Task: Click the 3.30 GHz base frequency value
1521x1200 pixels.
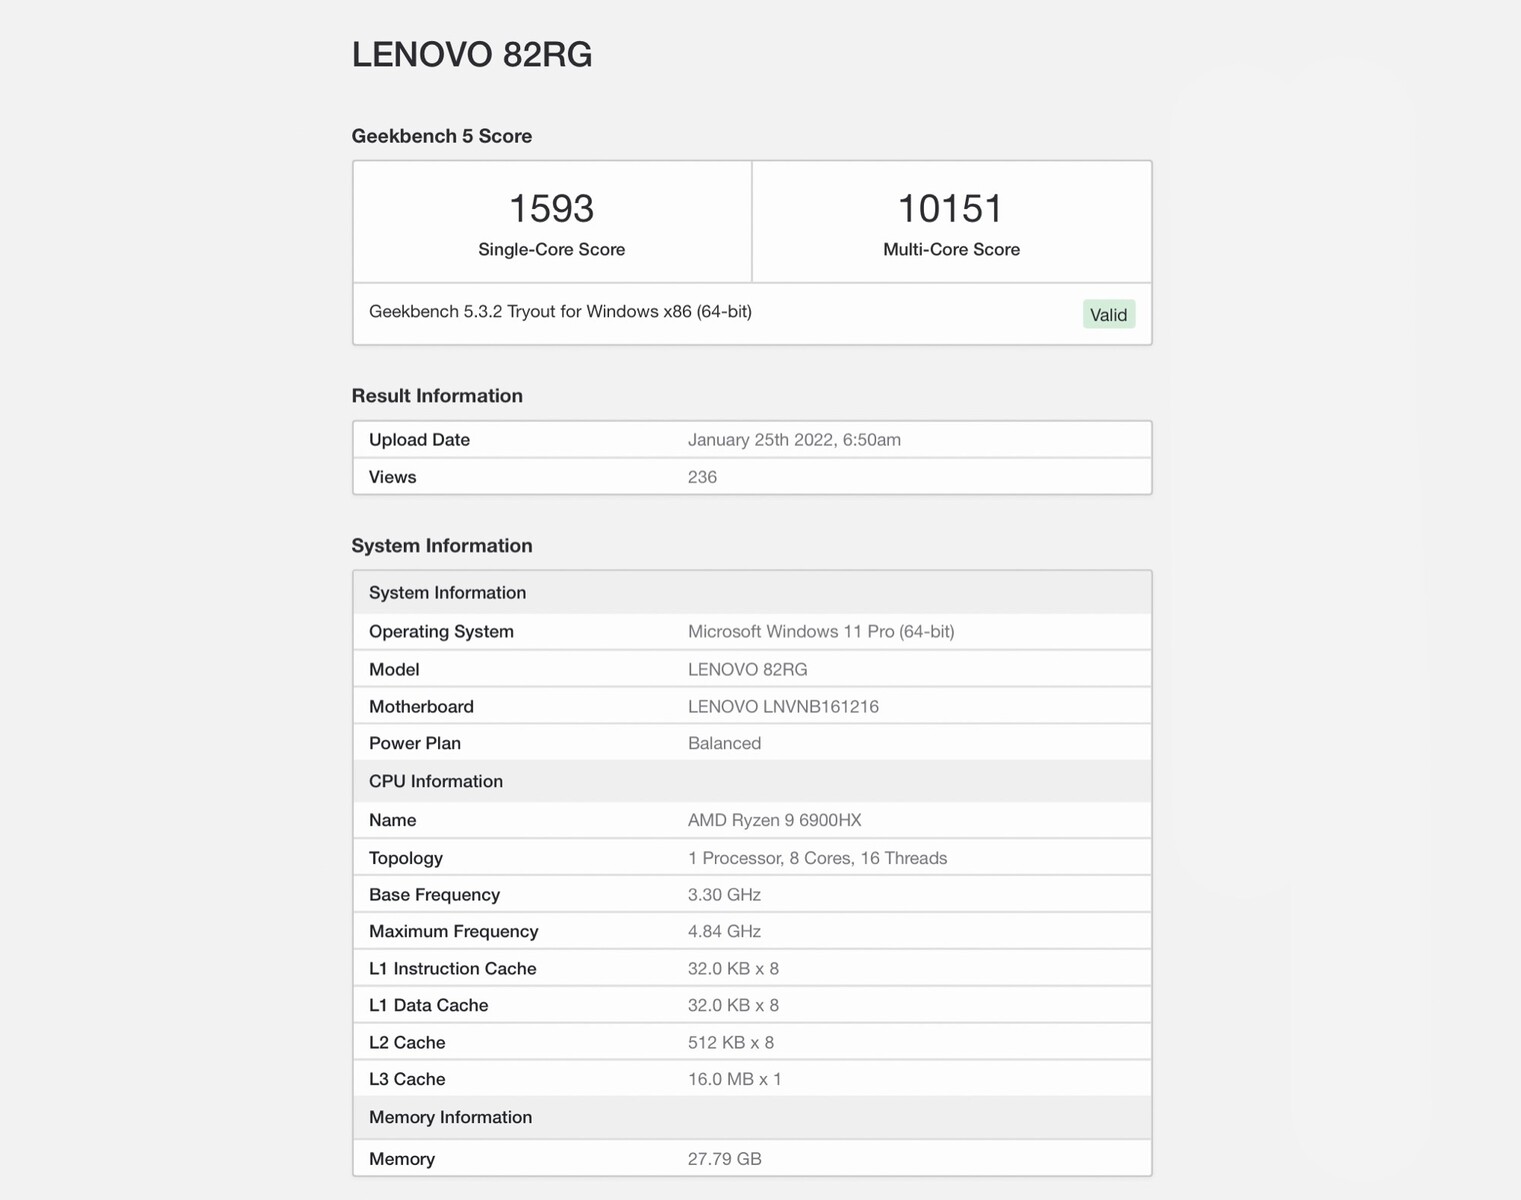Action: (x=724, y=895)
